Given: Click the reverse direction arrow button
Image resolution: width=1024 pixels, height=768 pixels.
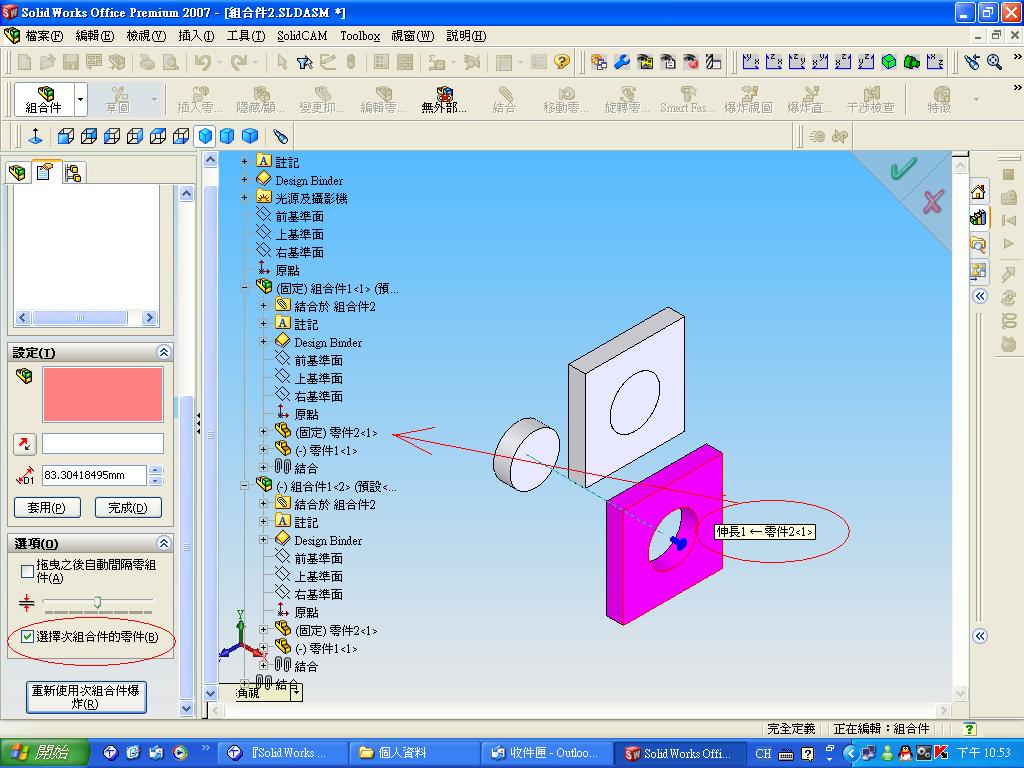Looking at the screenshot, I should [x=25, y=444].
